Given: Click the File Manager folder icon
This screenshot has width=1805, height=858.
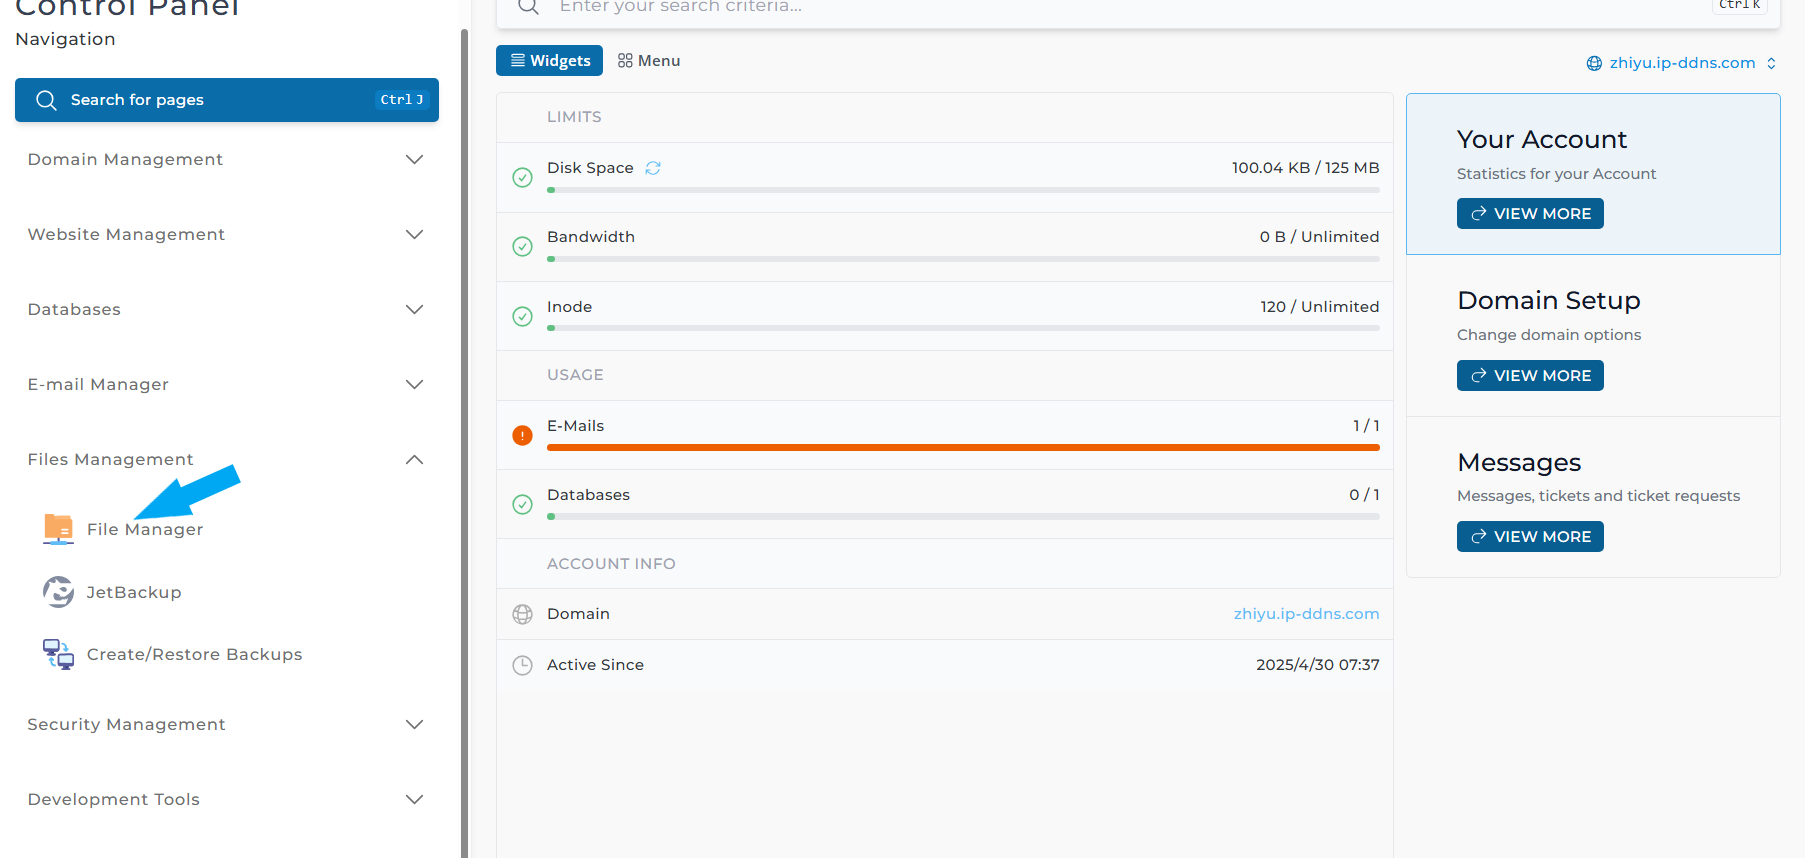Looking at the screenshot, I should coord(58,528).
